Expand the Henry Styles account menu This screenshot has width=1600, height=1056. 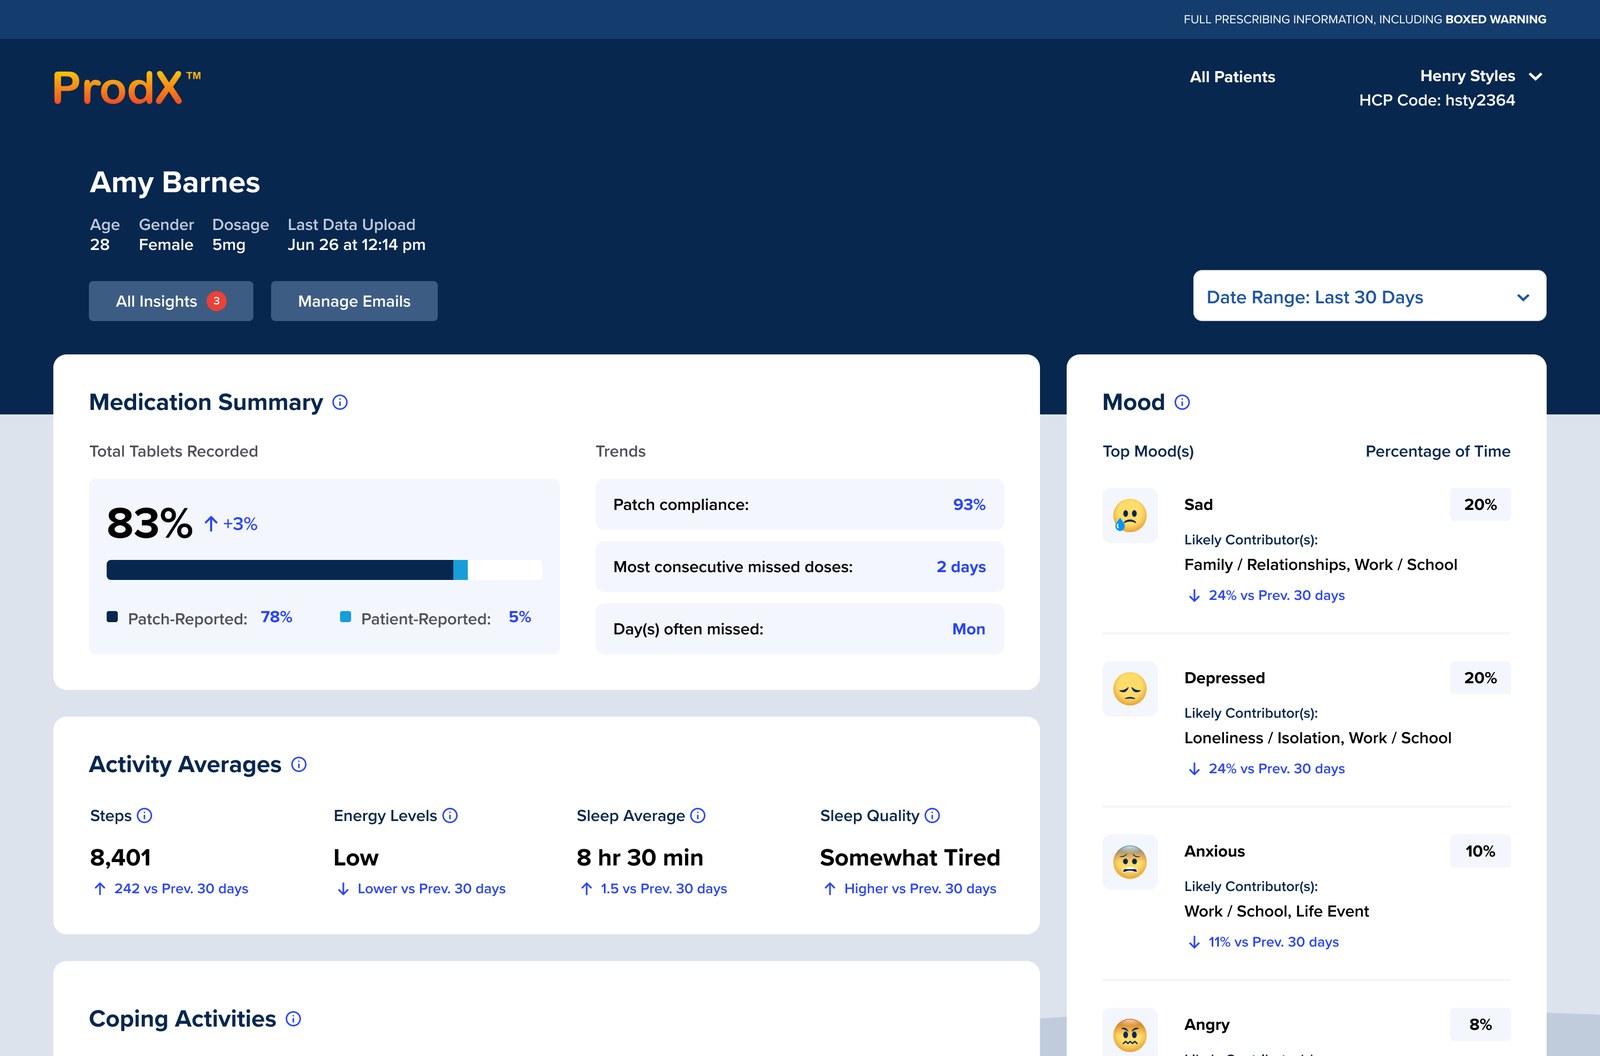pos(1536,76)
